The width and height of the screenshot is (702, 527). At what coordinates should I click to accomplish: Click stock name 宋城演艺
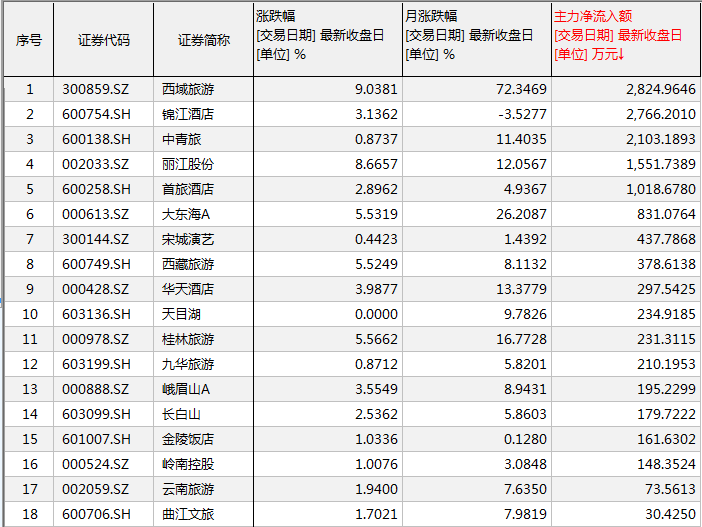[188, 239]
